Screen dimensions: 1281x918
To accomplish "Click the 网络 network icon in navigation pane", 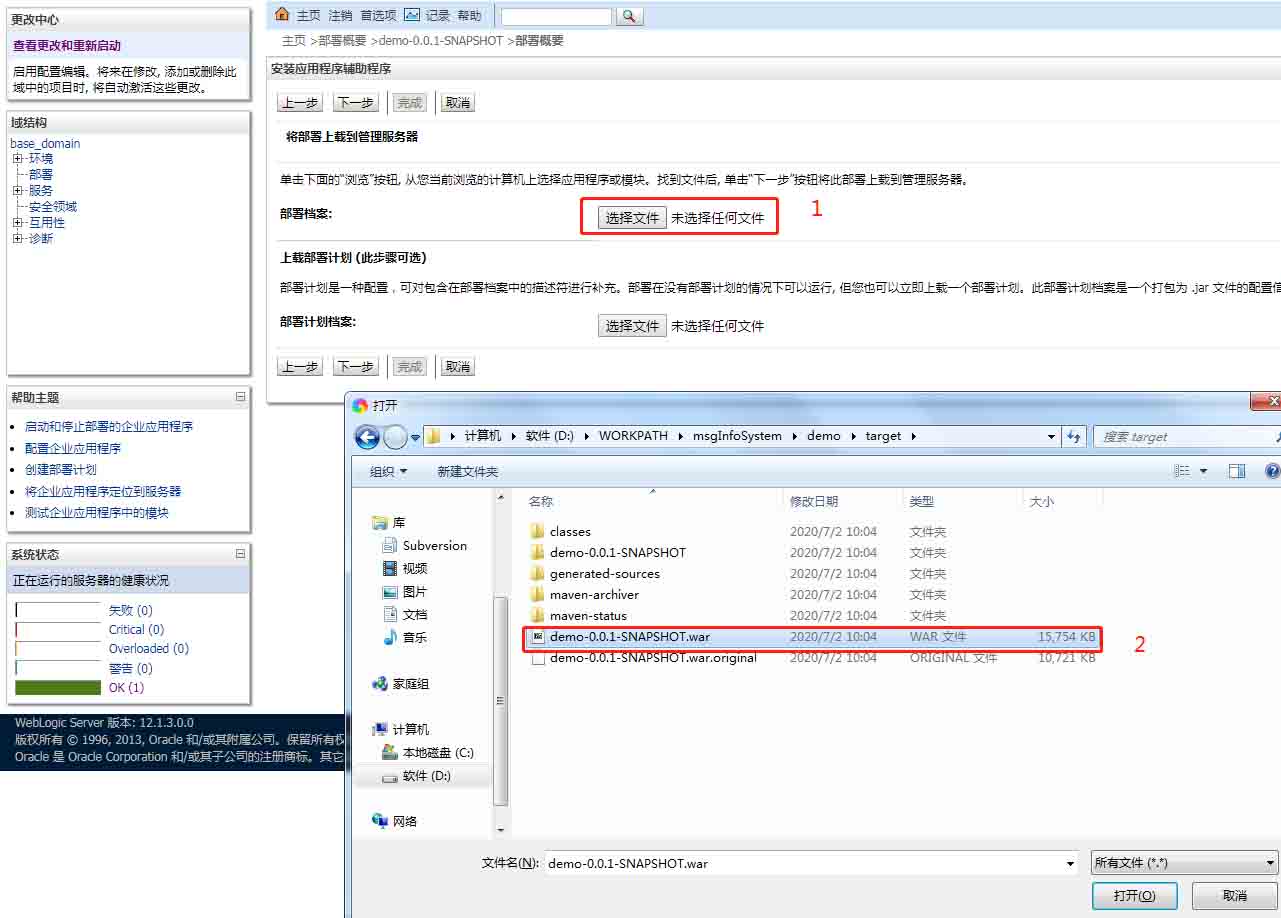I will (x=379, y=821).
